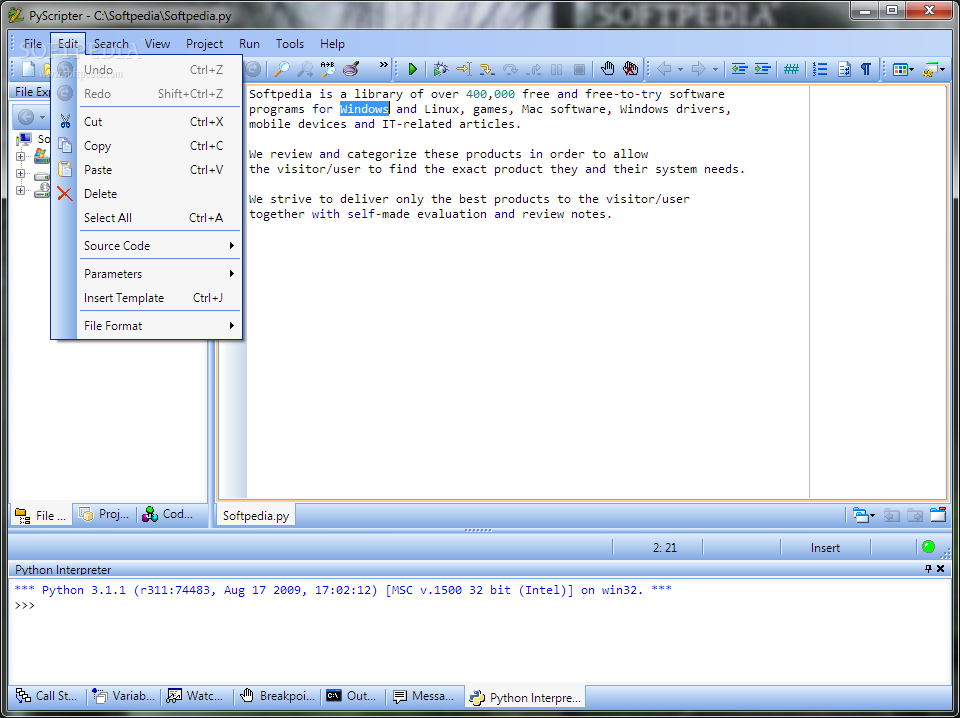The height and width of the screenshot is (718, 960).
Task: Expand toolbar overflow chevron
Action: [383, 64]
